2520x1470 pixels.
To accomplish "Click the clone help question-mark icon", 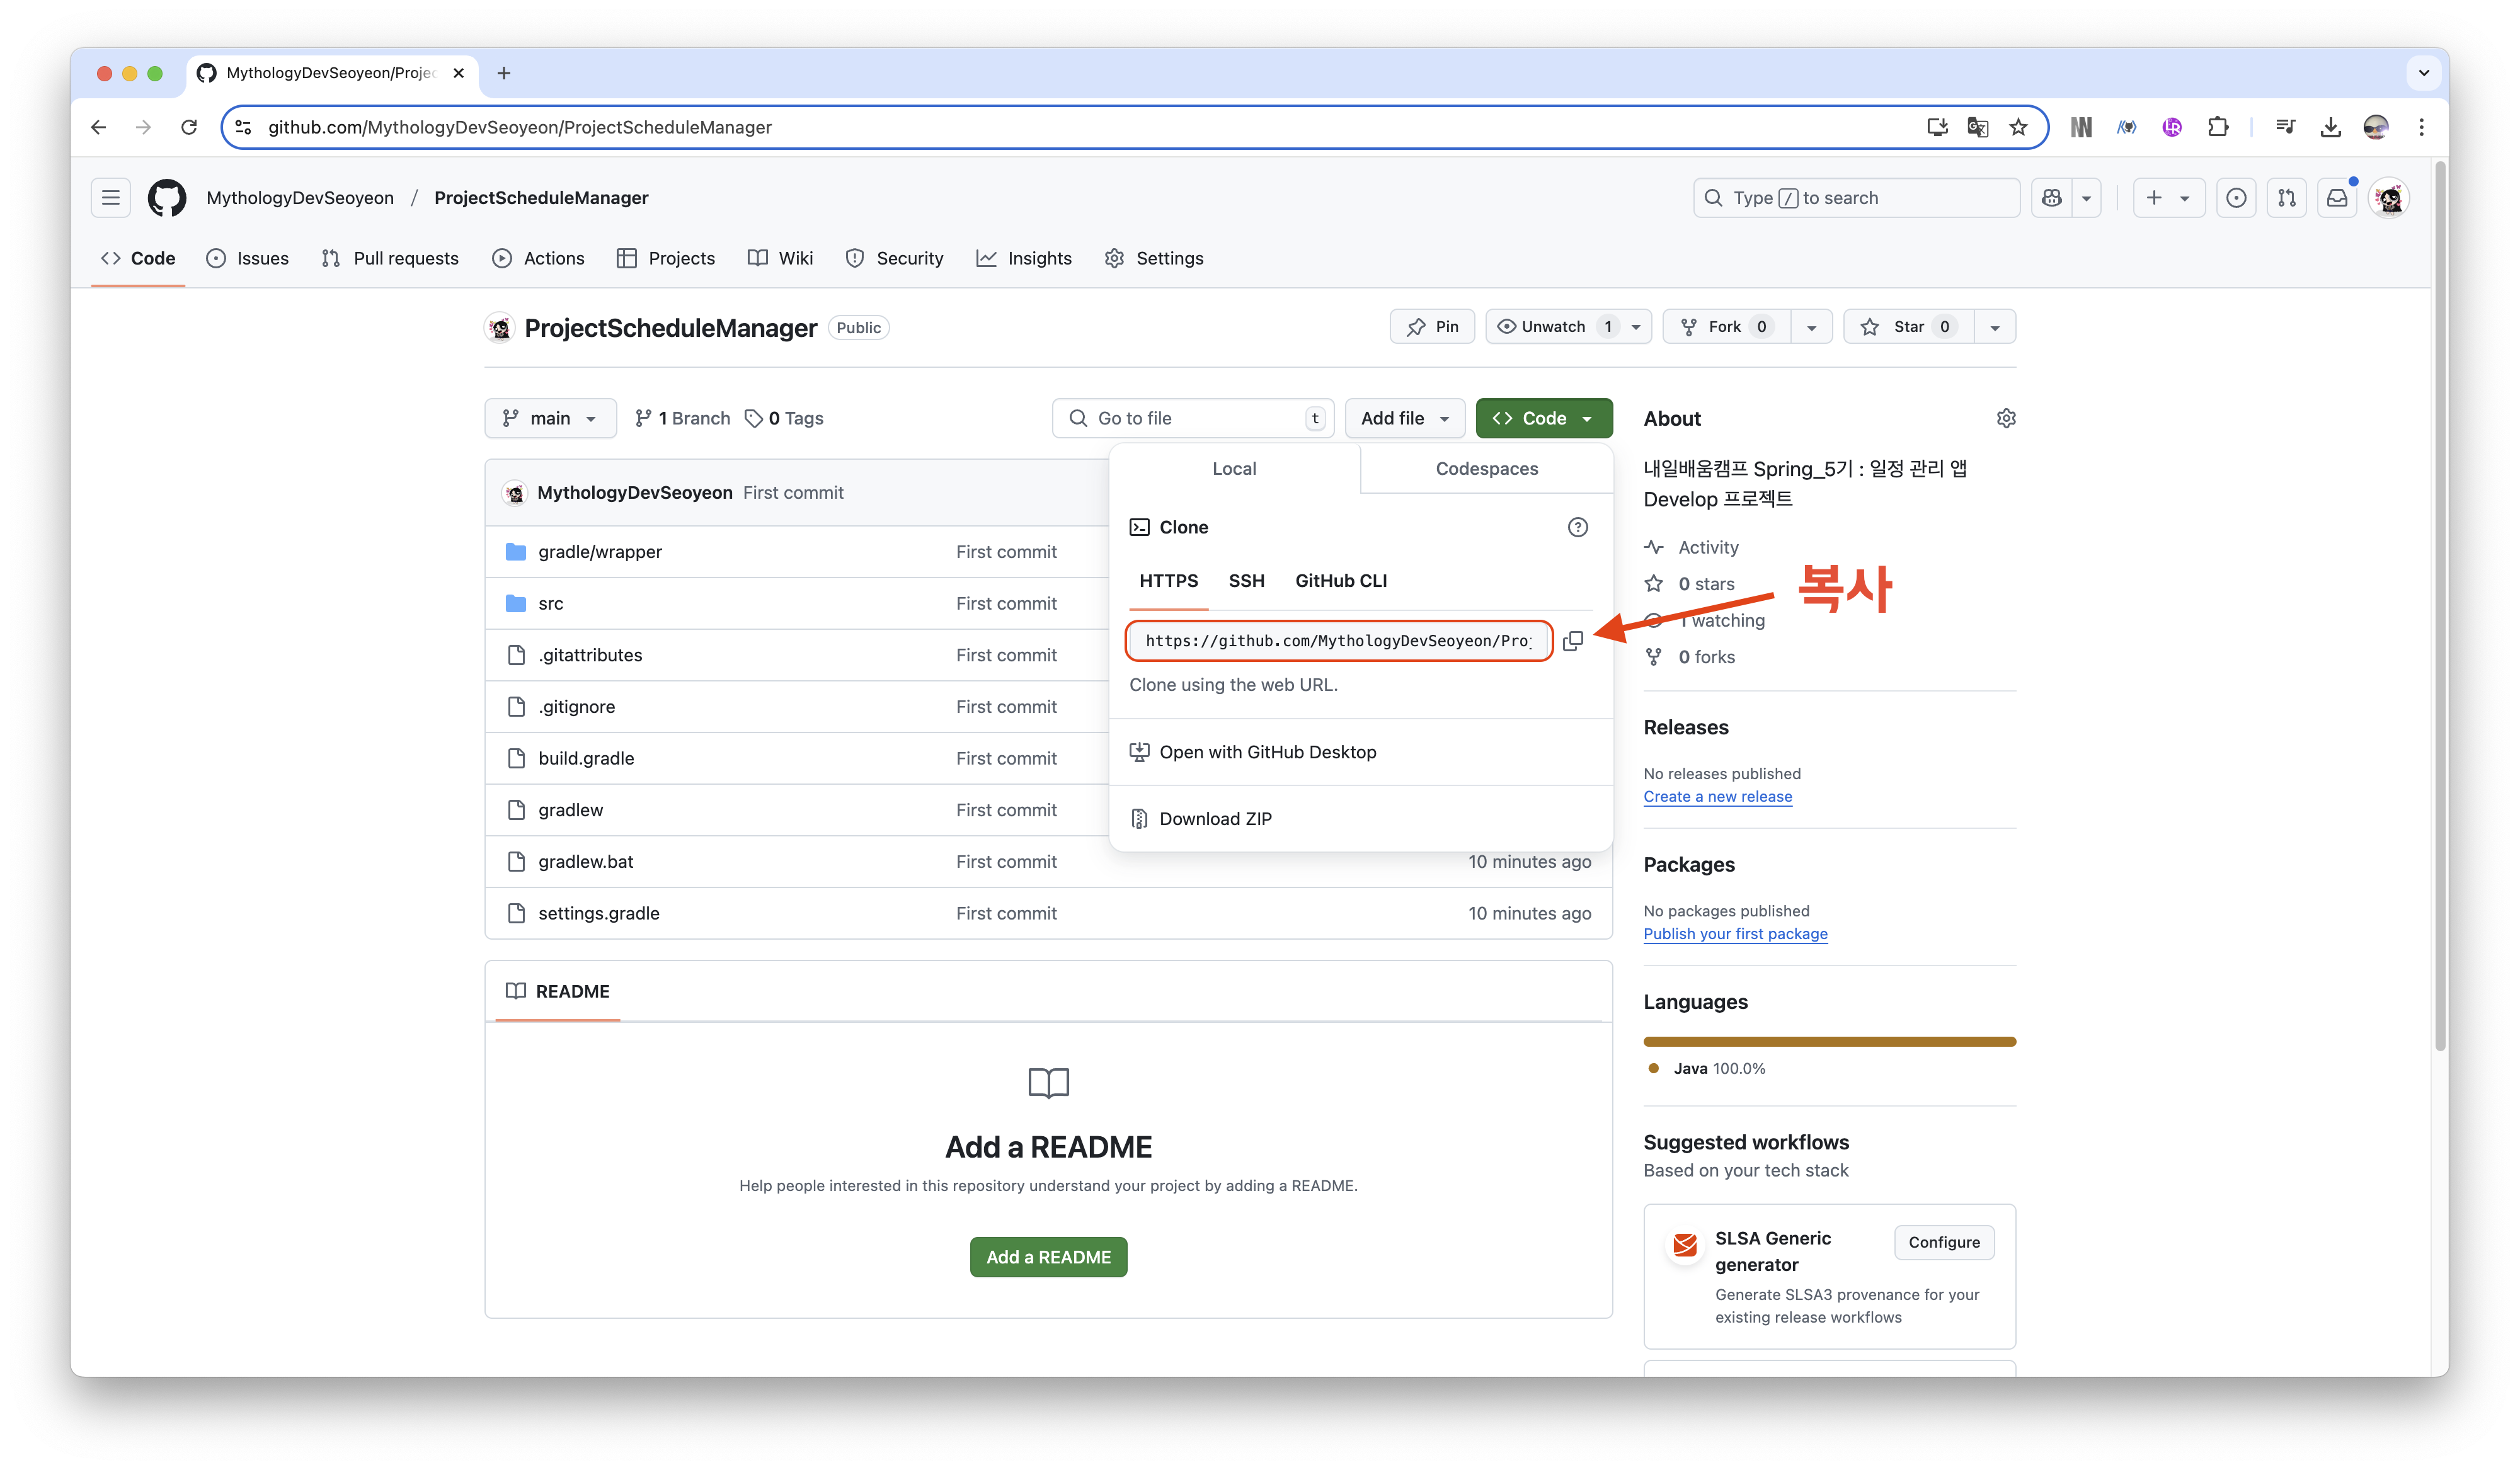I will tap(1577, 527).
